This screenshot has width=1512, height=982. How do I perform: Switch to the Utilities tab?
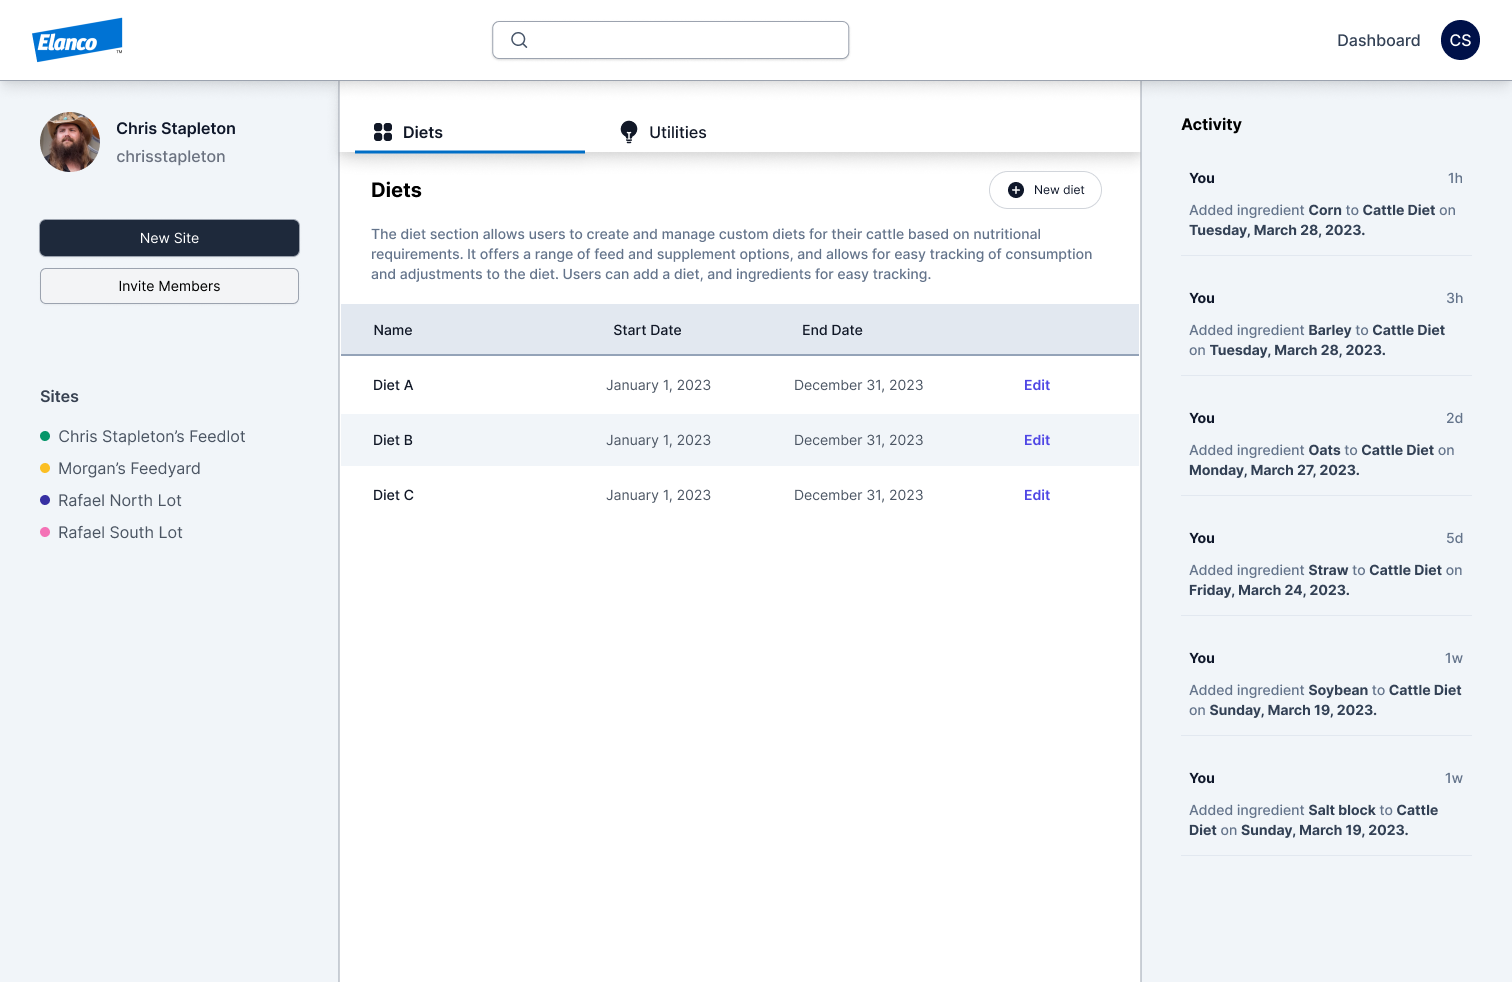[x=677, y=132]
